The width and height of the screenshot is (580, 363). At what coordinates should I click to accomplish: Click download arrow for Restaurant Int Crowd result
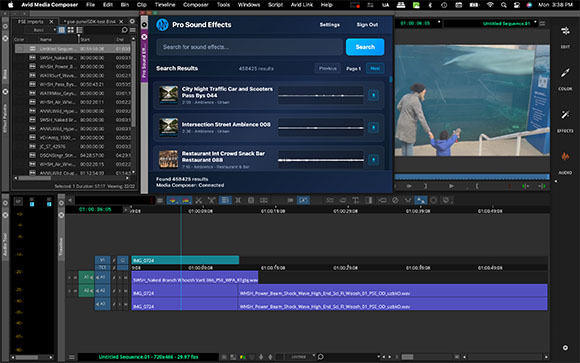click(x=374, y=160)
